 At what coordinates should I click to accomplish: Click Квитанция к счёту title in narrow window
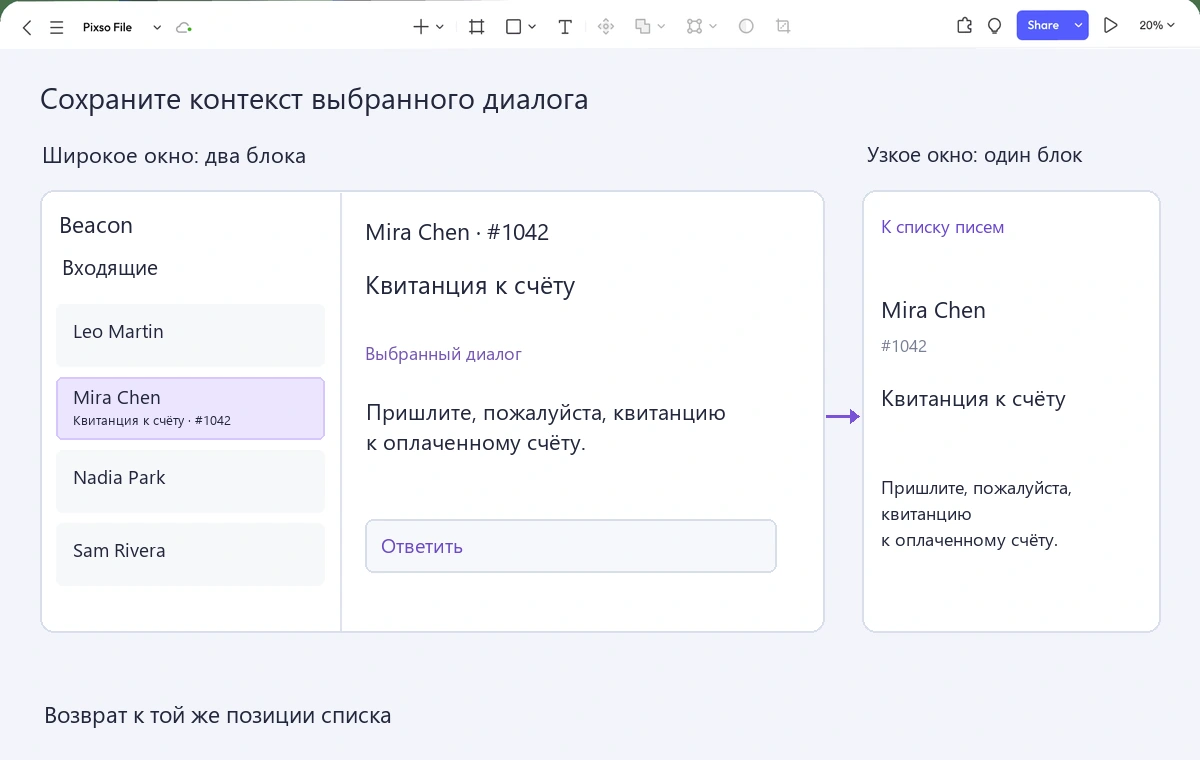[x=973, y=399]
